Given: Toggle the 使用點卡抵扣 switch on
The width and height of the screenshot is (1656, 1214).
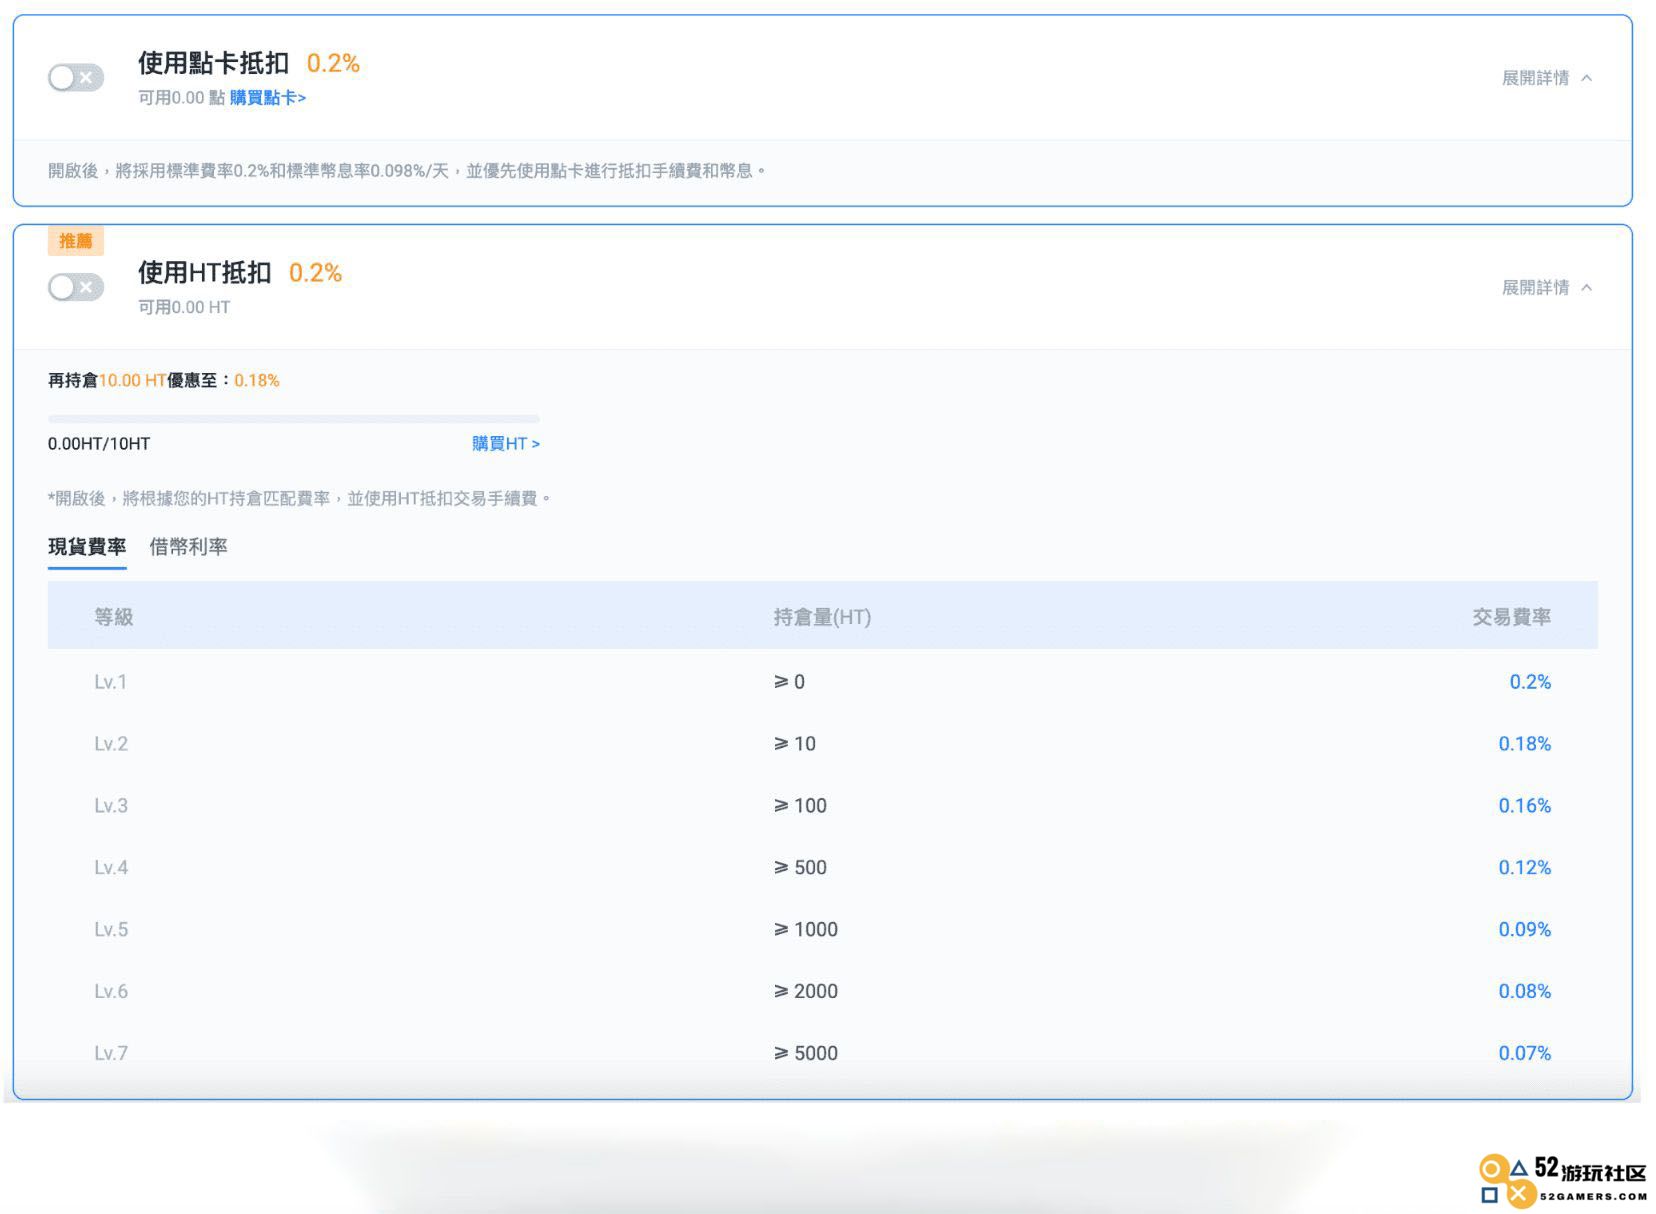Looking at the screenshot, I should 76,78.
